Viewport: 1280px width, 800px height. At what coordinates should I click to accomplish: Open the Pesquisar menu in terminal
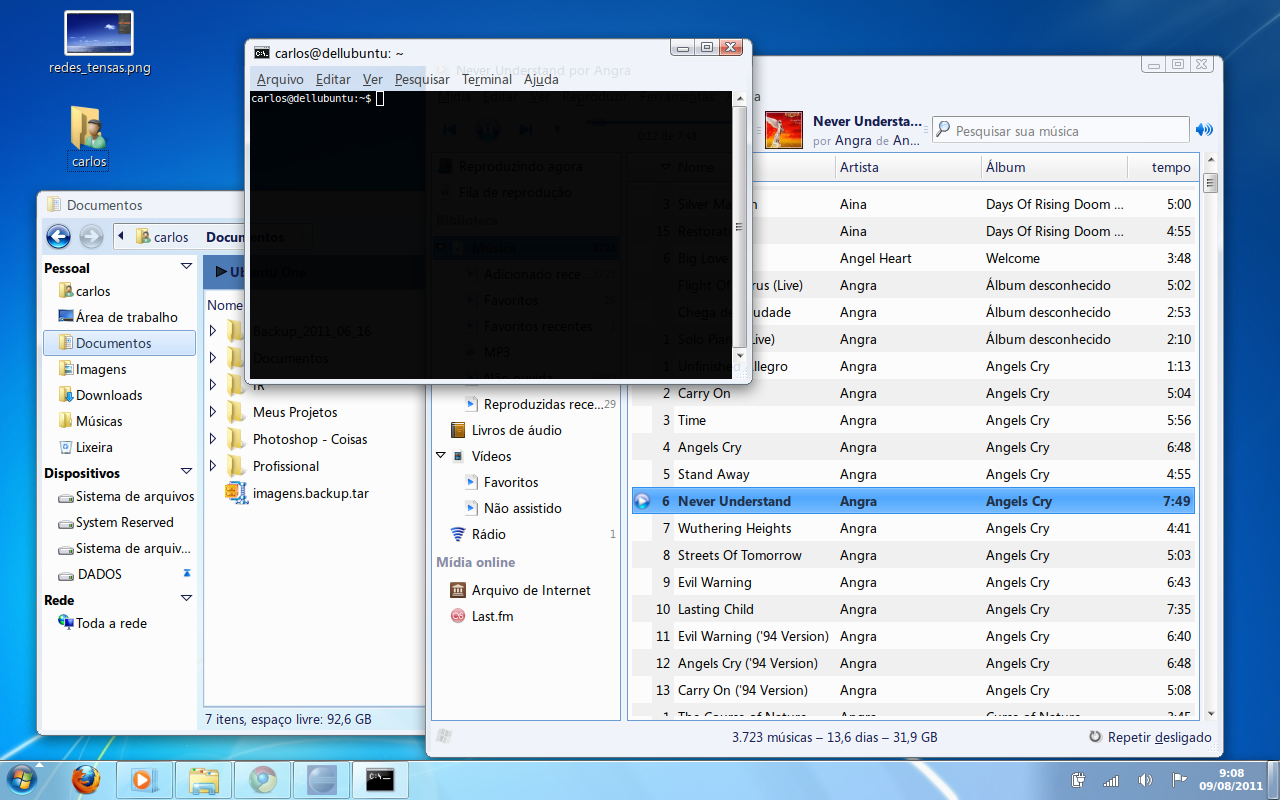pyautogui.click(x=422, y=79)
